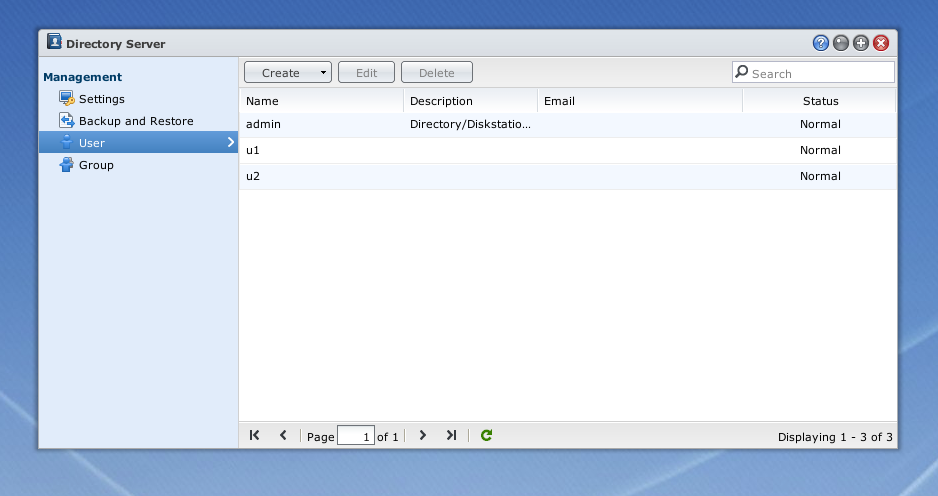This screenshot has width=938, height=496.
Task: Maximize window with plus icon
Action: 861,43
